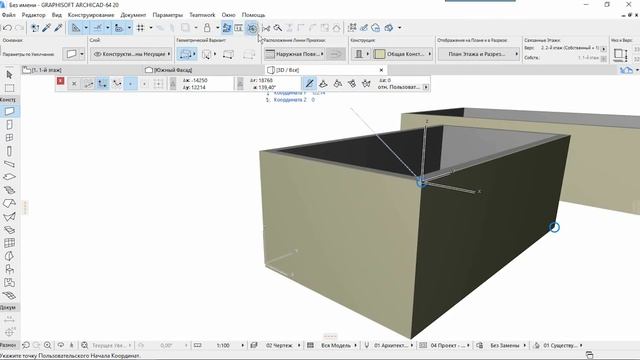Select the Inject Parameters syringe tool
This screenshot has width=640, height=360.
tap(58, 28)
